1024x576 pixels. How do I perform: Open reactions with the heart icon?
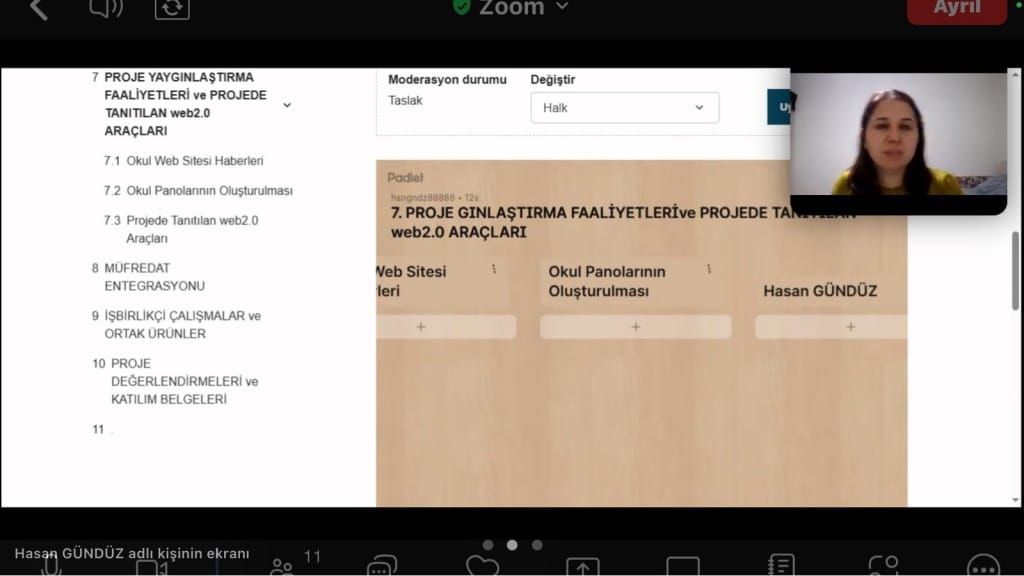coord(482,566)
